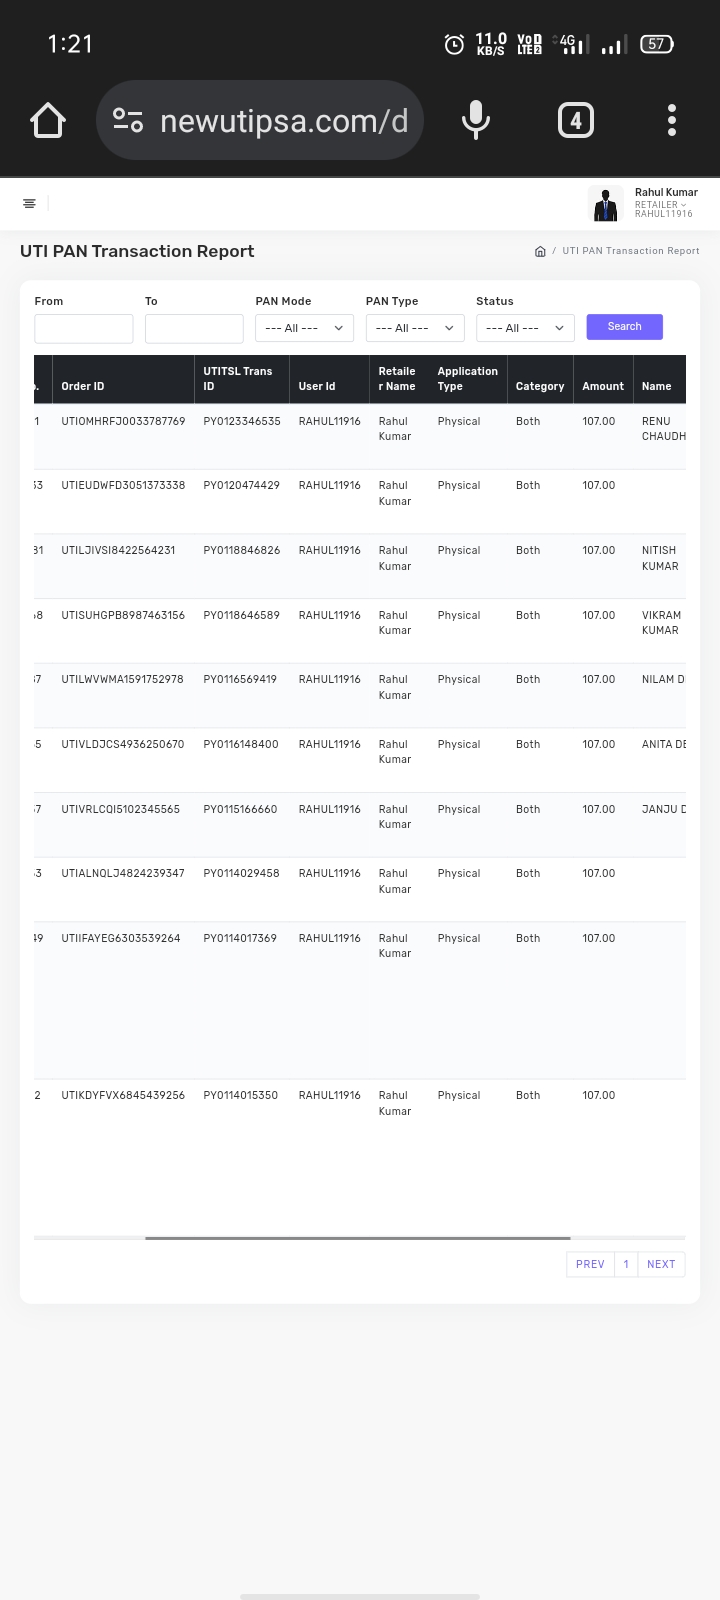
Task: Click Rahul Kumar's profile avatar
Action: [605, 204]
